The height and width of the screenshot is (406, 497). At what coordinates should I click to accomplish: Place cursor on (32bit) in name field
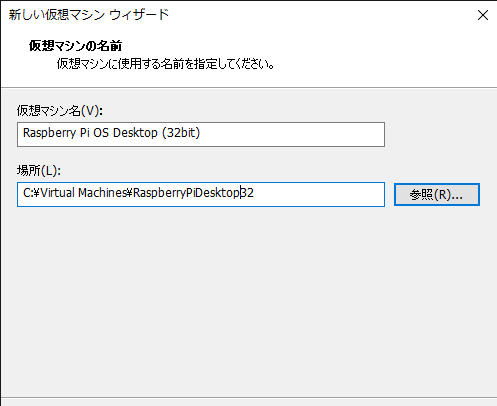181,133
